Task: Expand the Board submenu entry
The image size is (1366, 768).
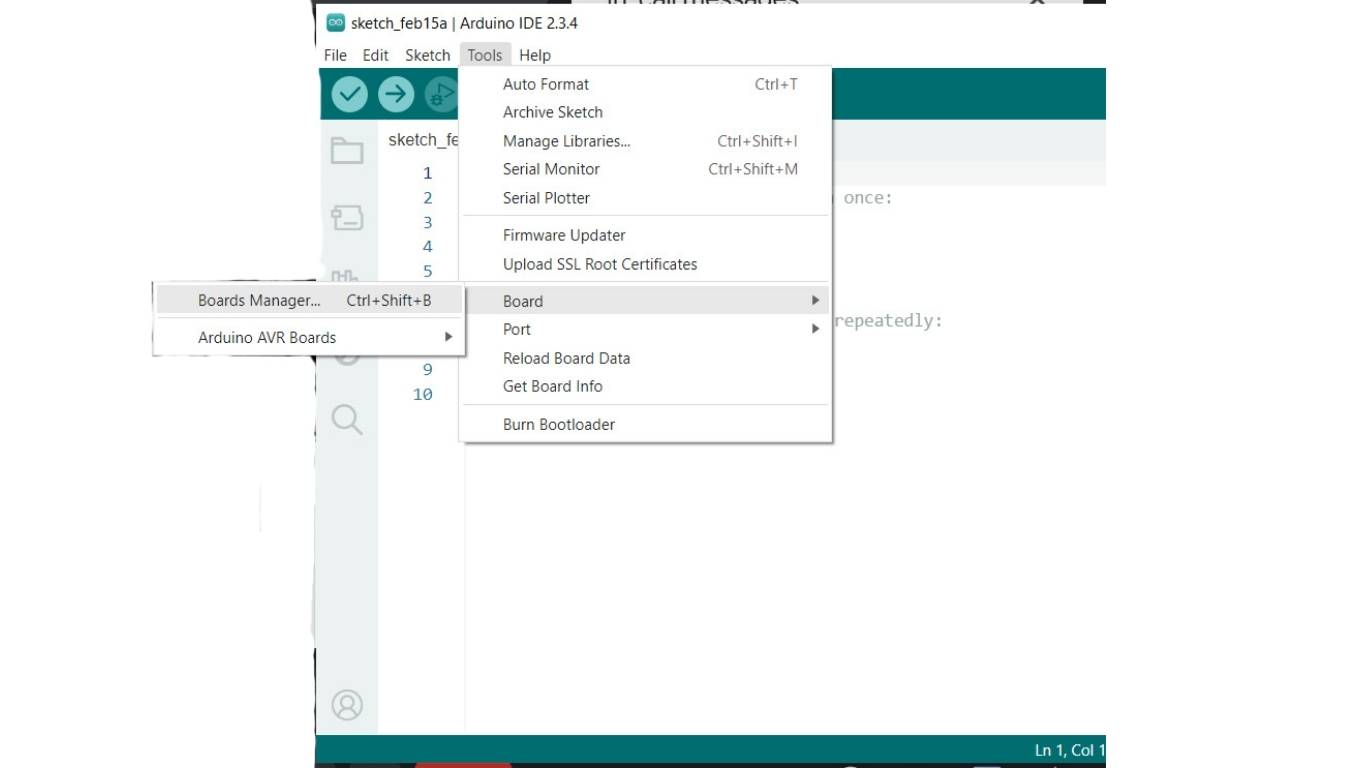Action: (645, 301)
